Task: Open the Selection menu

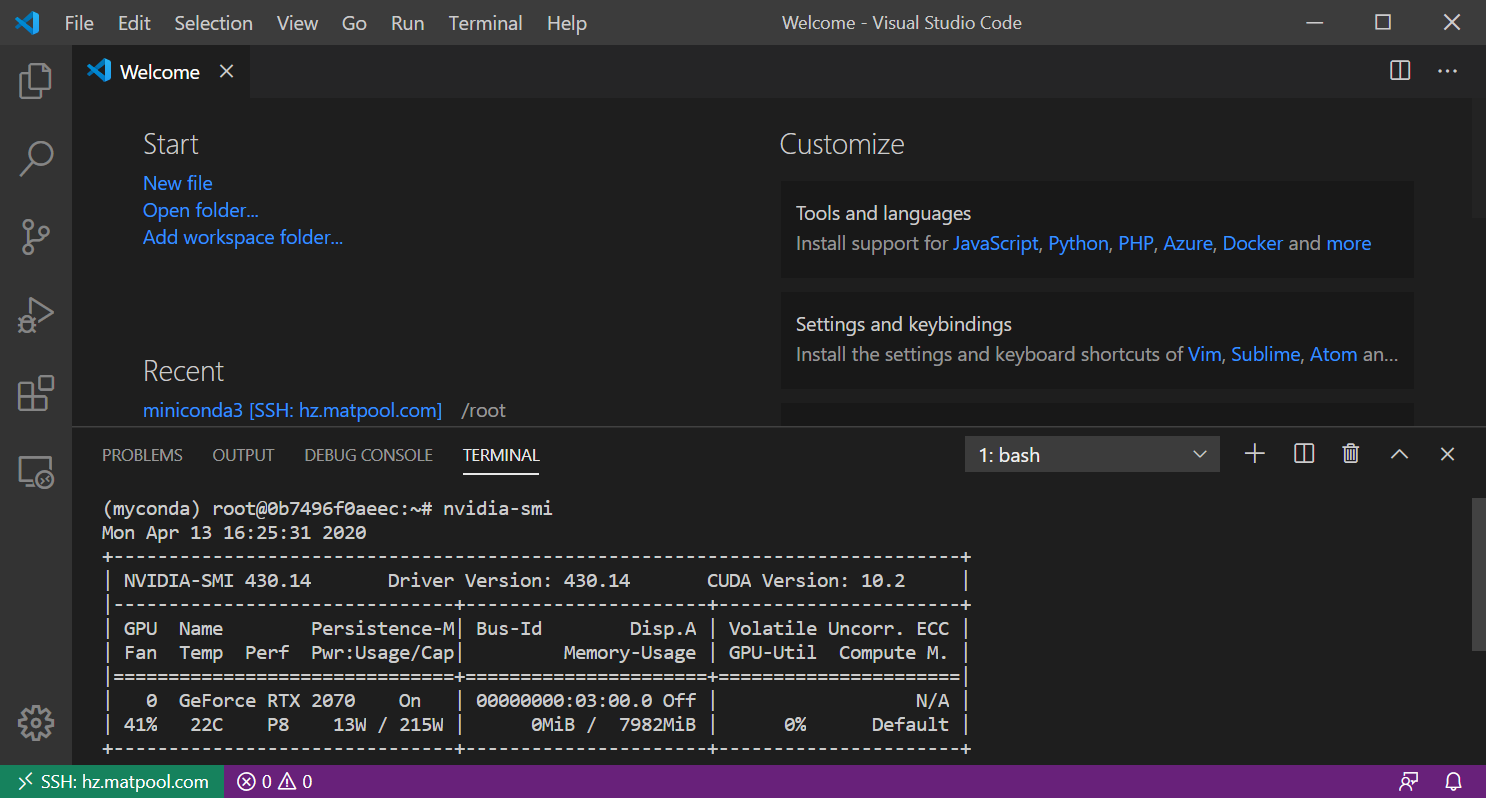Action: (213, 23)
